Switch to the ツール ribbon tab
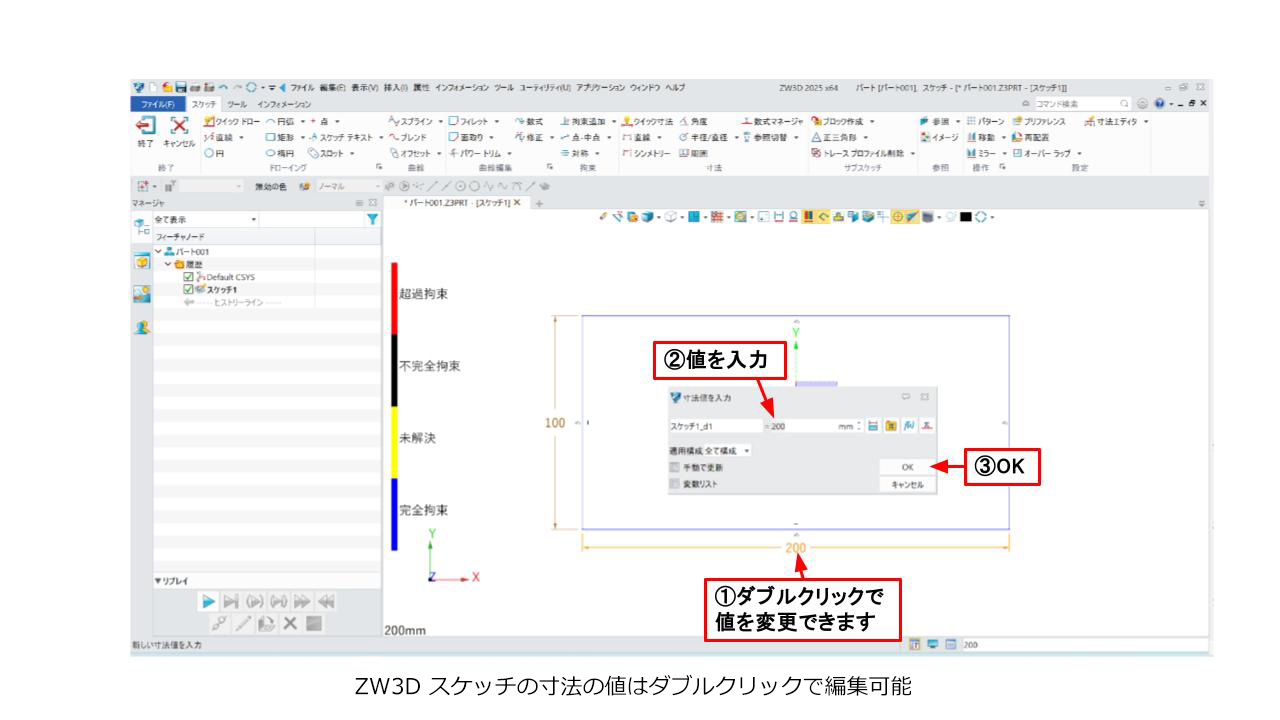The height and width of the screenshot is (720, 1280). click(237, 104)
